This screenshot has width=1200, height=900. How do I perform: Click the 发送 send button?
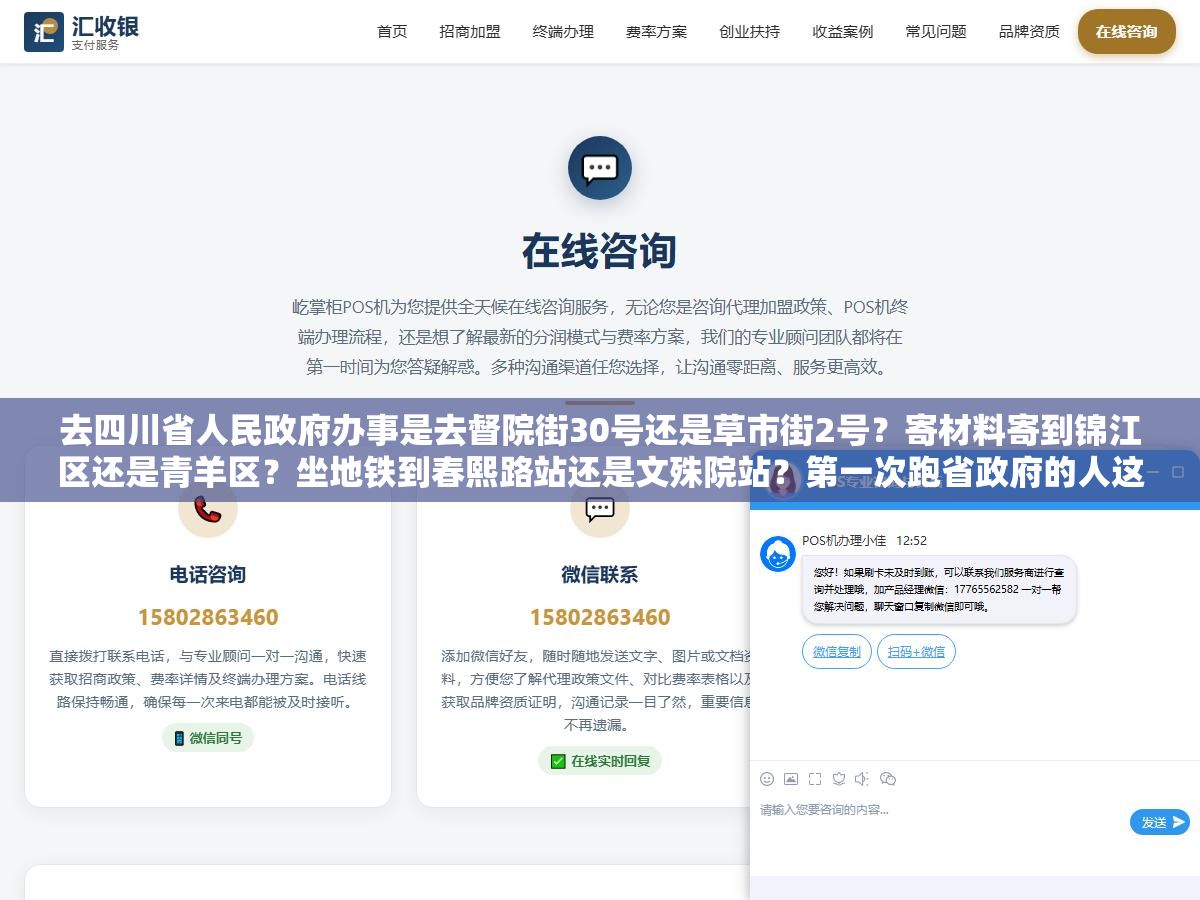click(x=1160, y=822)
